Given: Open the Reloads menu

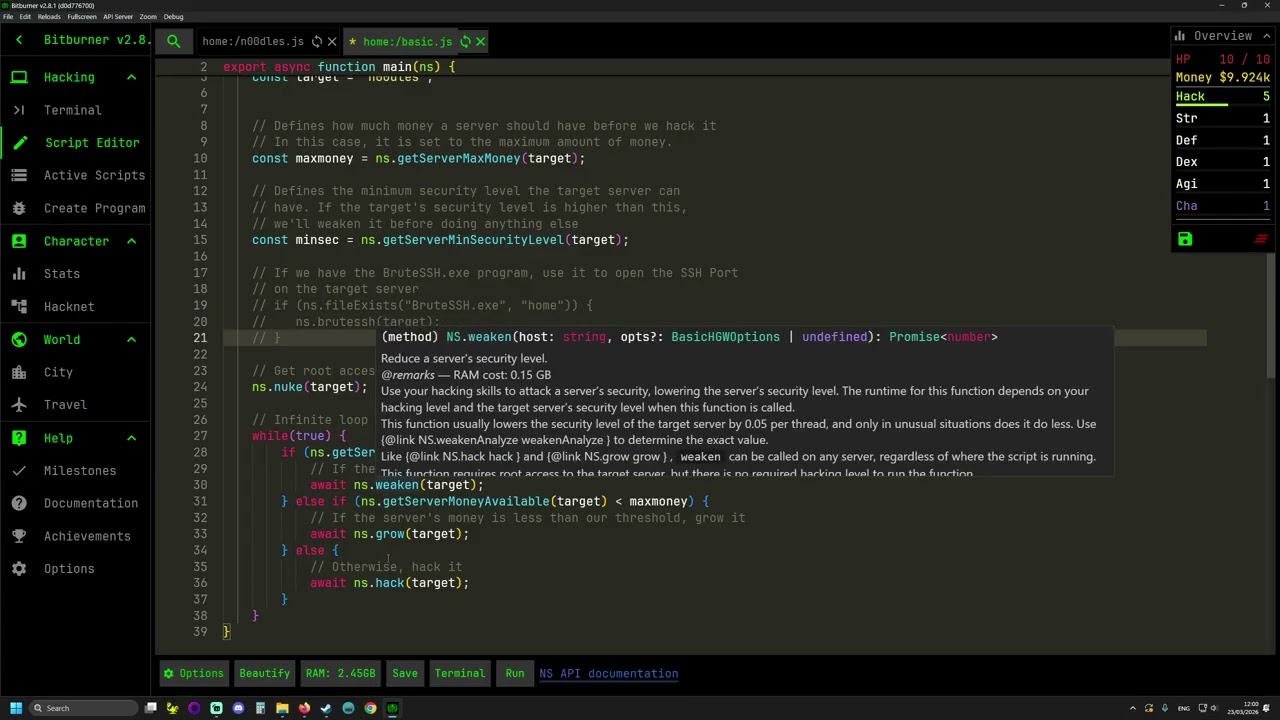Looking at the screenshot, I should pyautogui.click(x=49, y=17).
